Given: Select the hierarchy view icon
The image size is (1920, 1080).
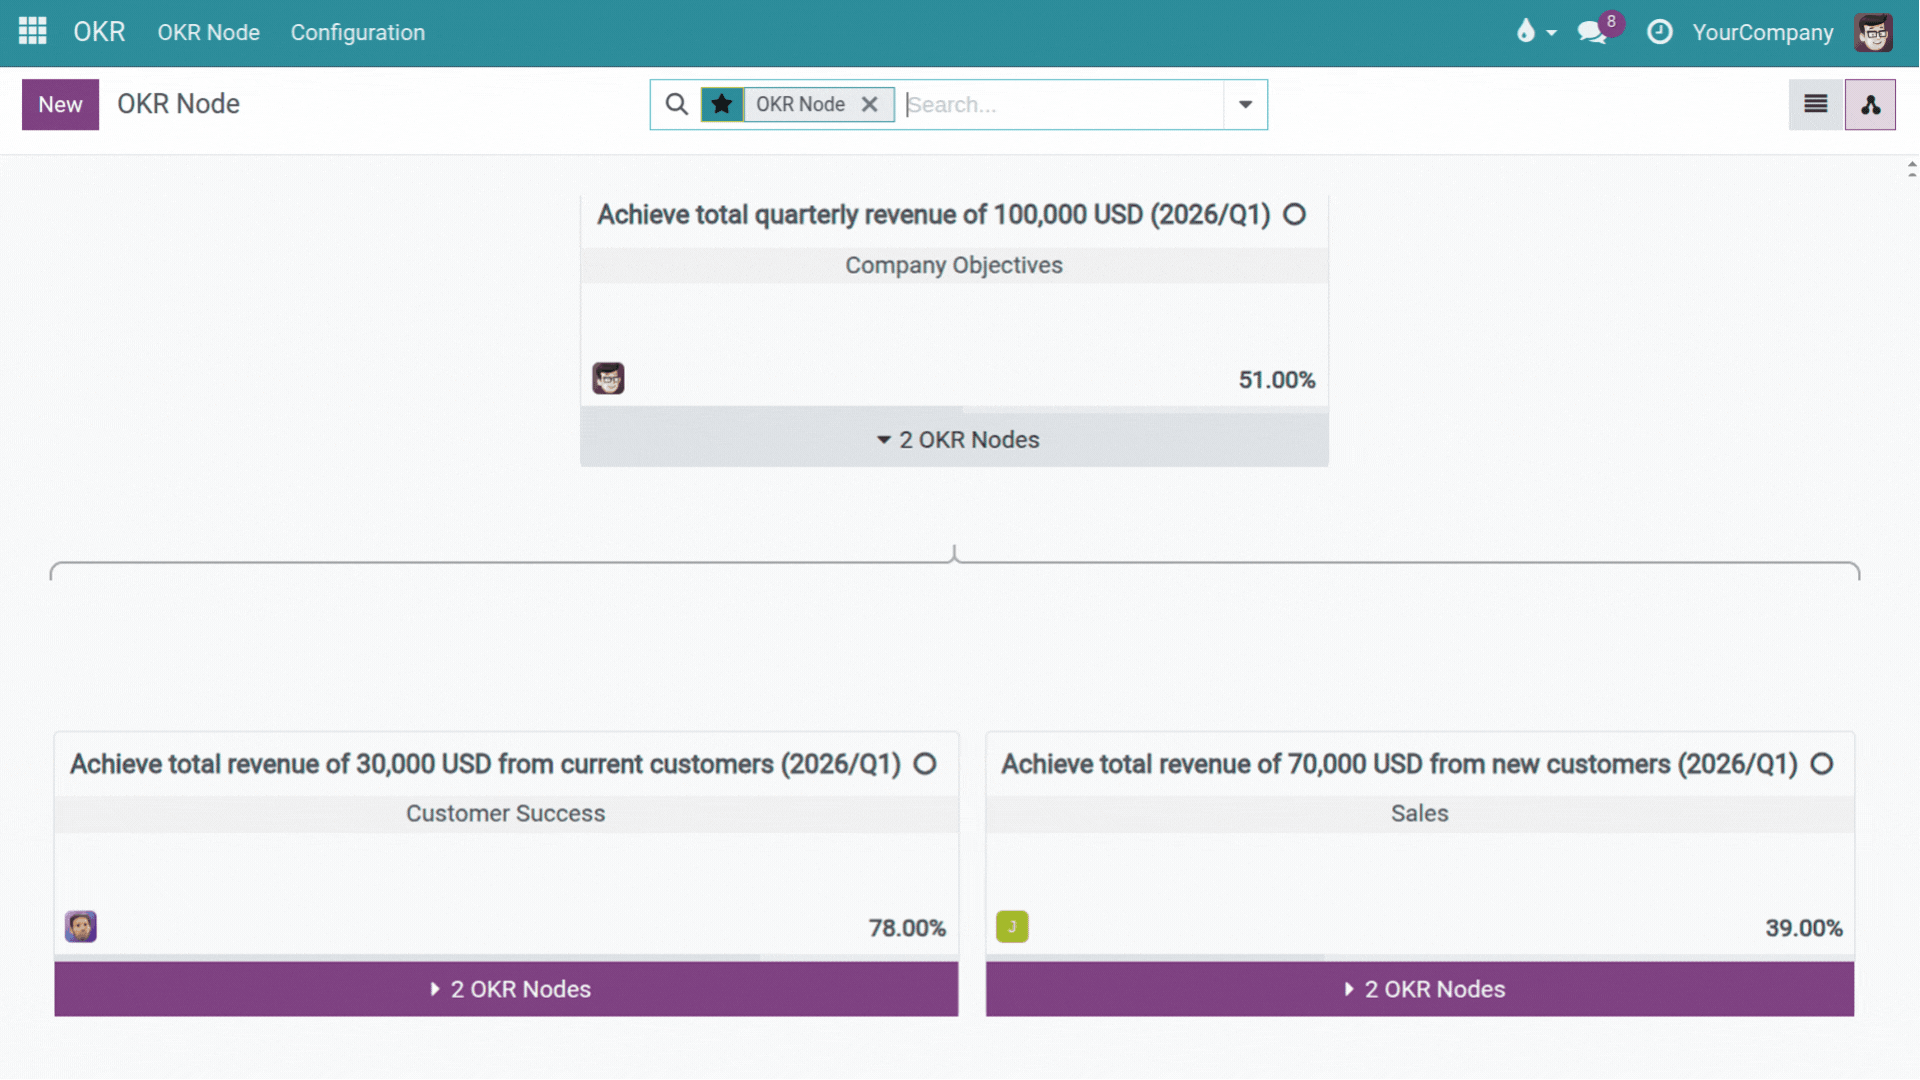Looking at the screenshot, I should pyautogui.click(x=1869, y=104).
